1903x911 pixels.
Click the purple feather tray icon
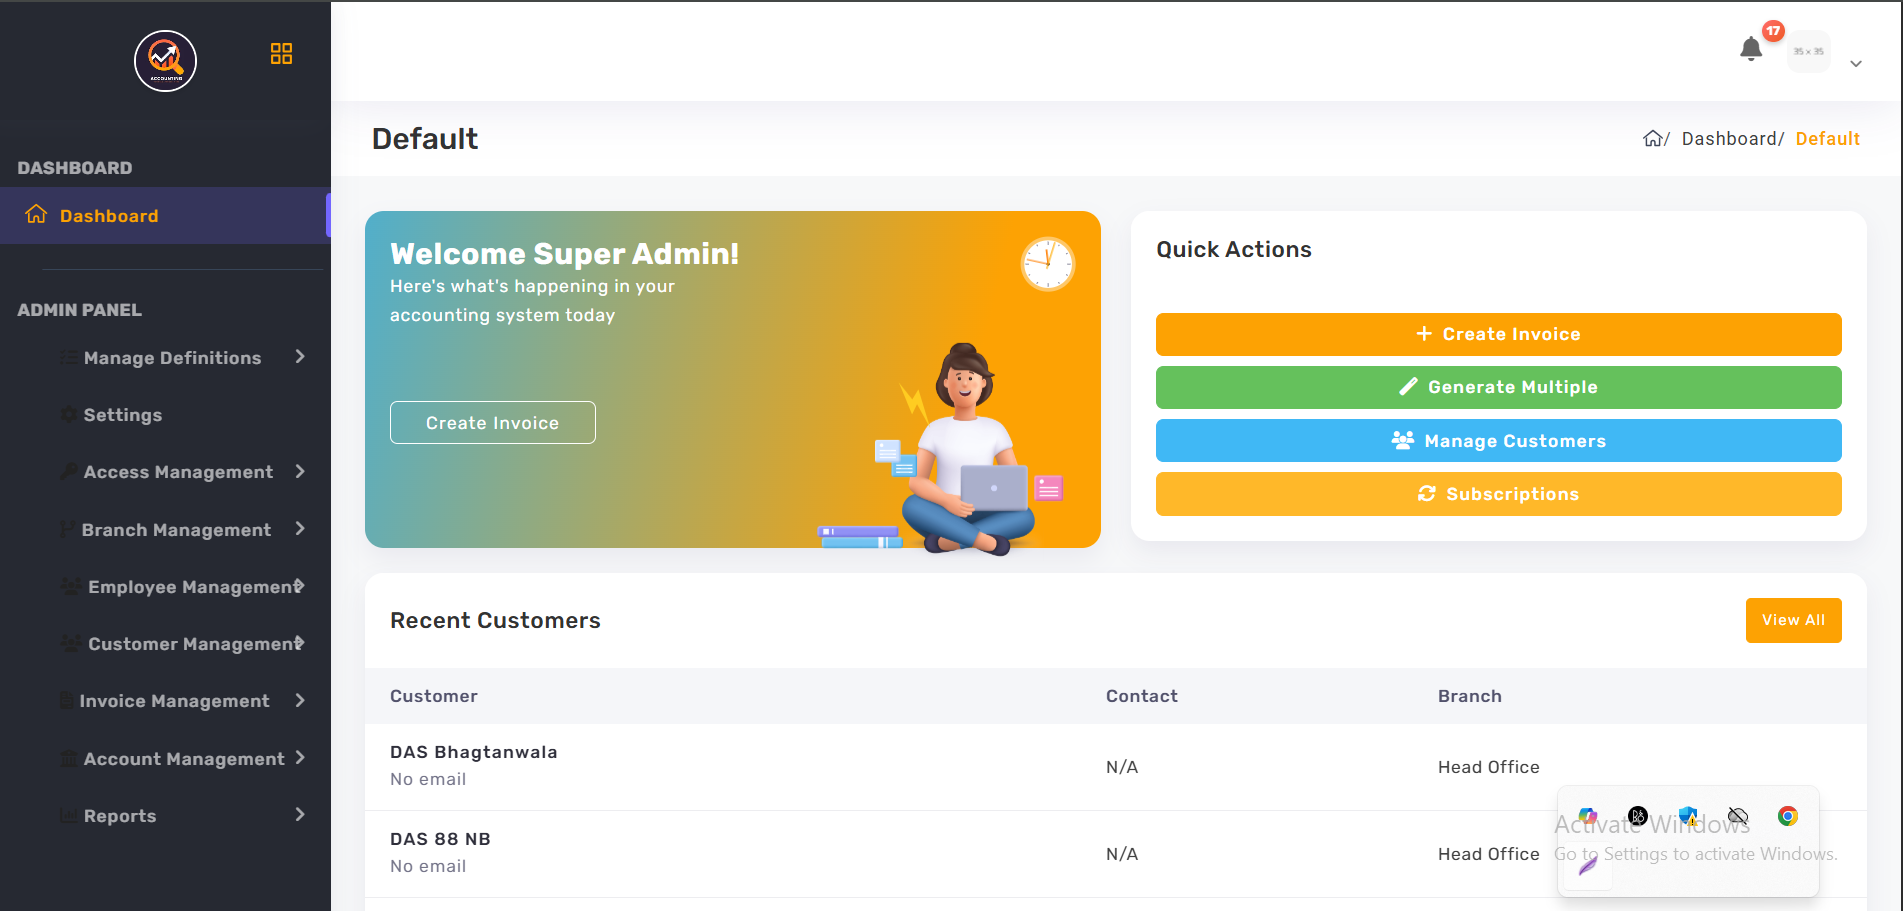(x=1588, y=865)
